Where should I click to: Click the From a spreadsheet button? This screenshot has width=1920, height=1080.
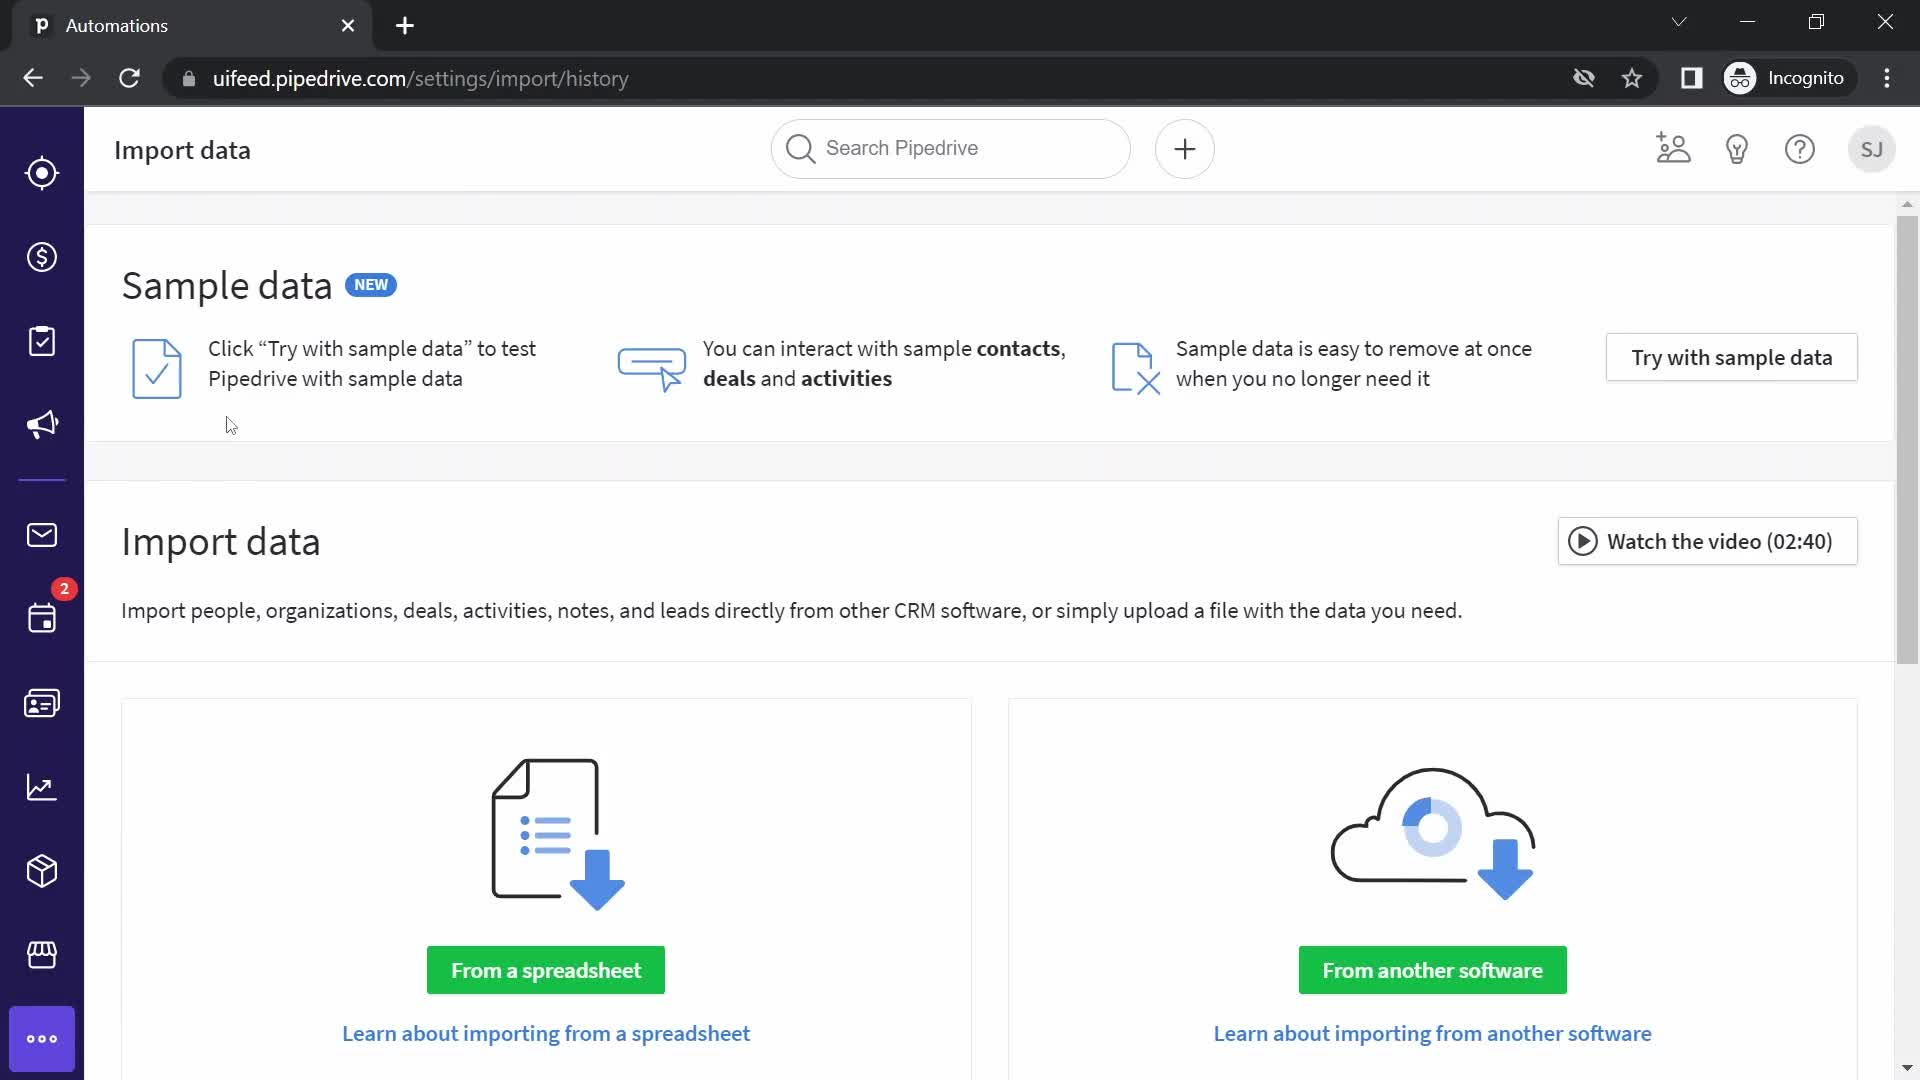pos(546,969)
